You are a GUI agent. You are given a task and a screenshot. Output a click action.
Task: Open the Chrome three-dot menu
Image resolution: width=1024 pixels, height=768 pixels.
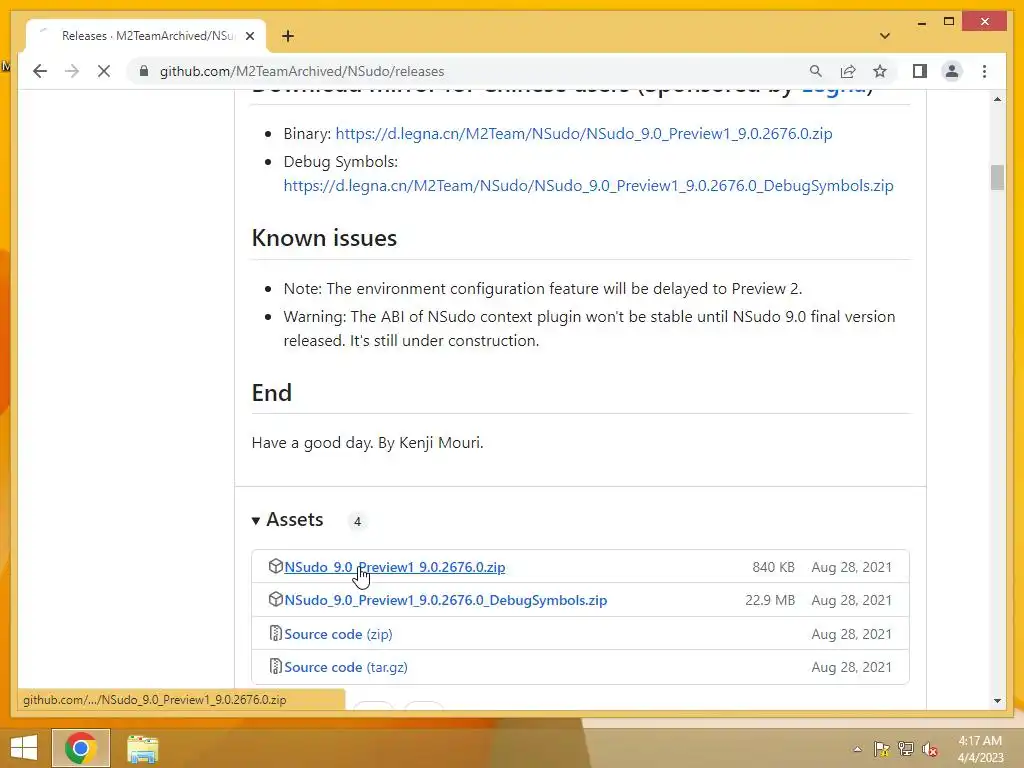point(984,71)
